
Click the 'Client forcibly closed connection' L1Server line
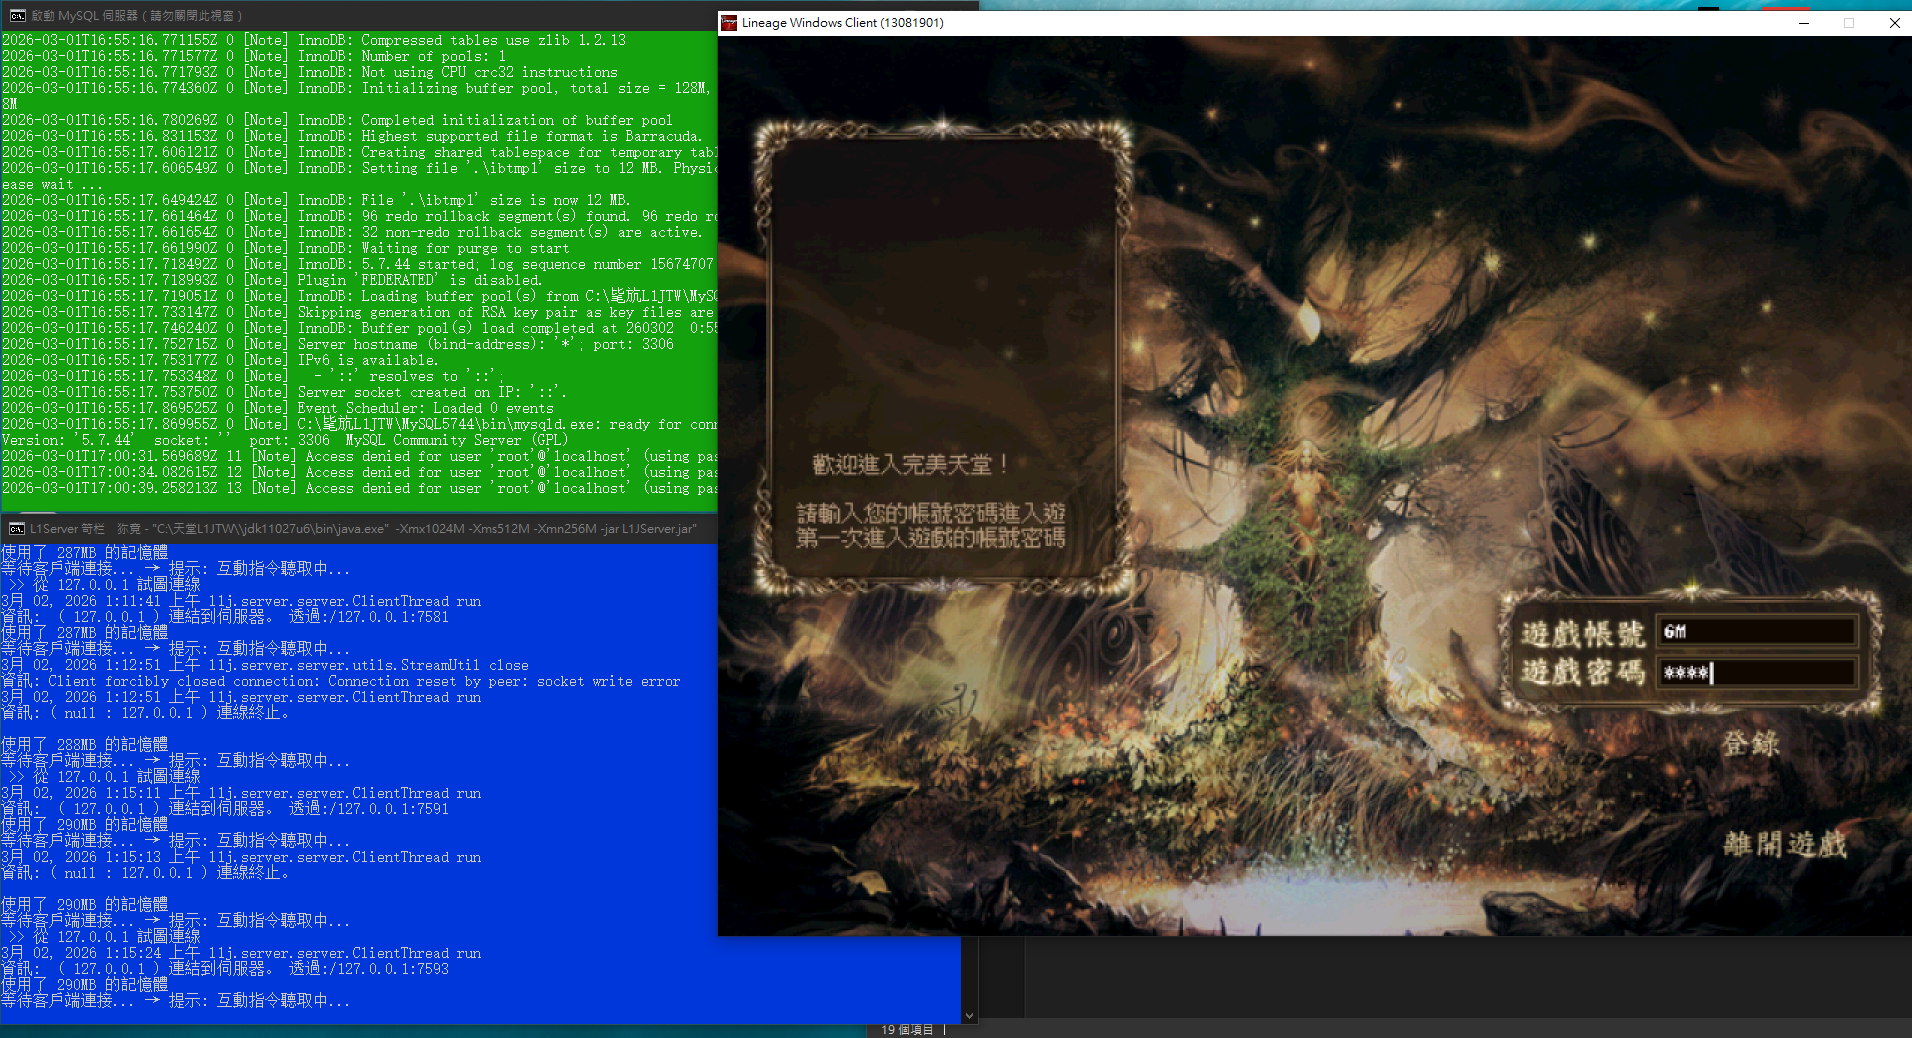[x=340, y=681]
